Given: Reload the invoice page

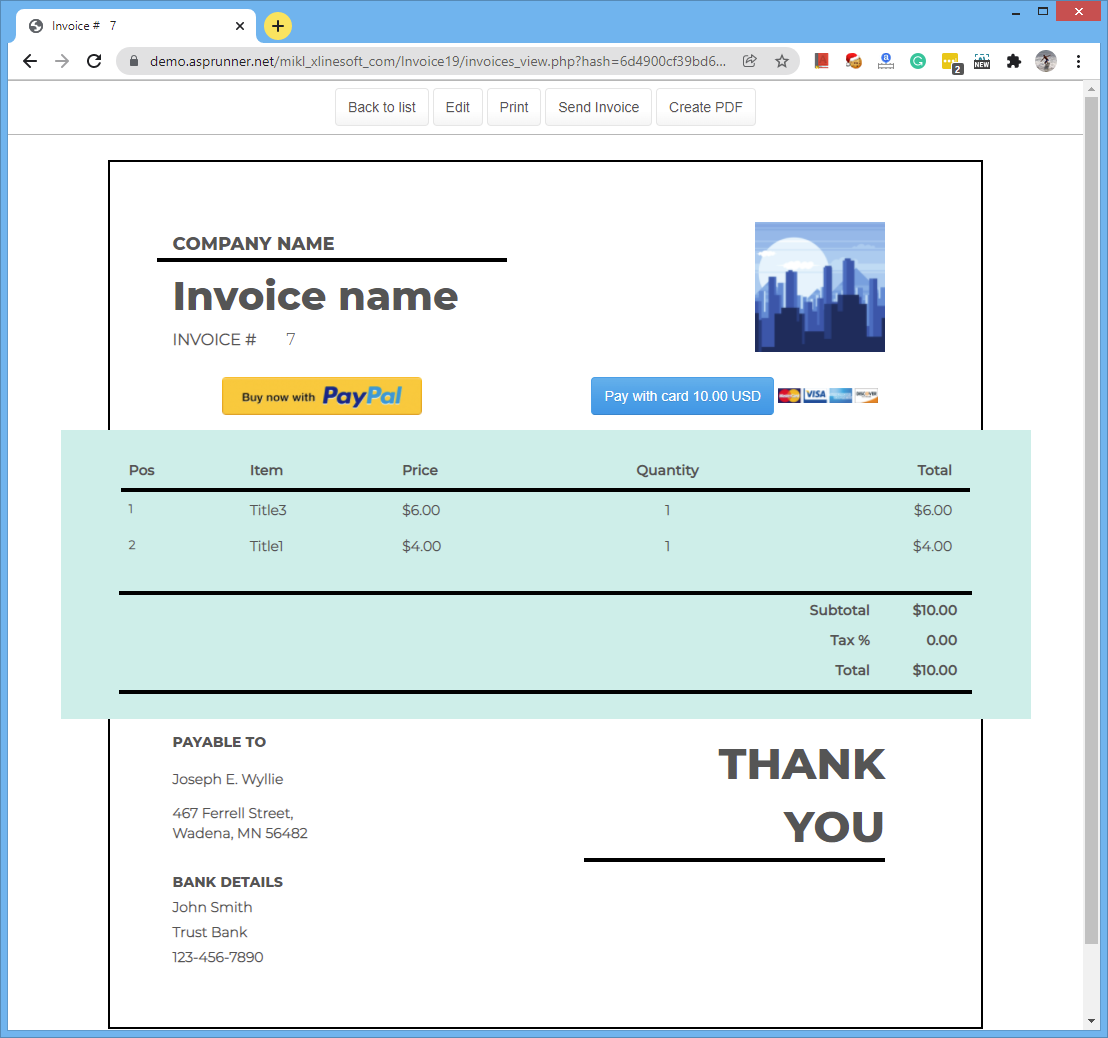Looking at the screenshot, I should coord(94,61).
